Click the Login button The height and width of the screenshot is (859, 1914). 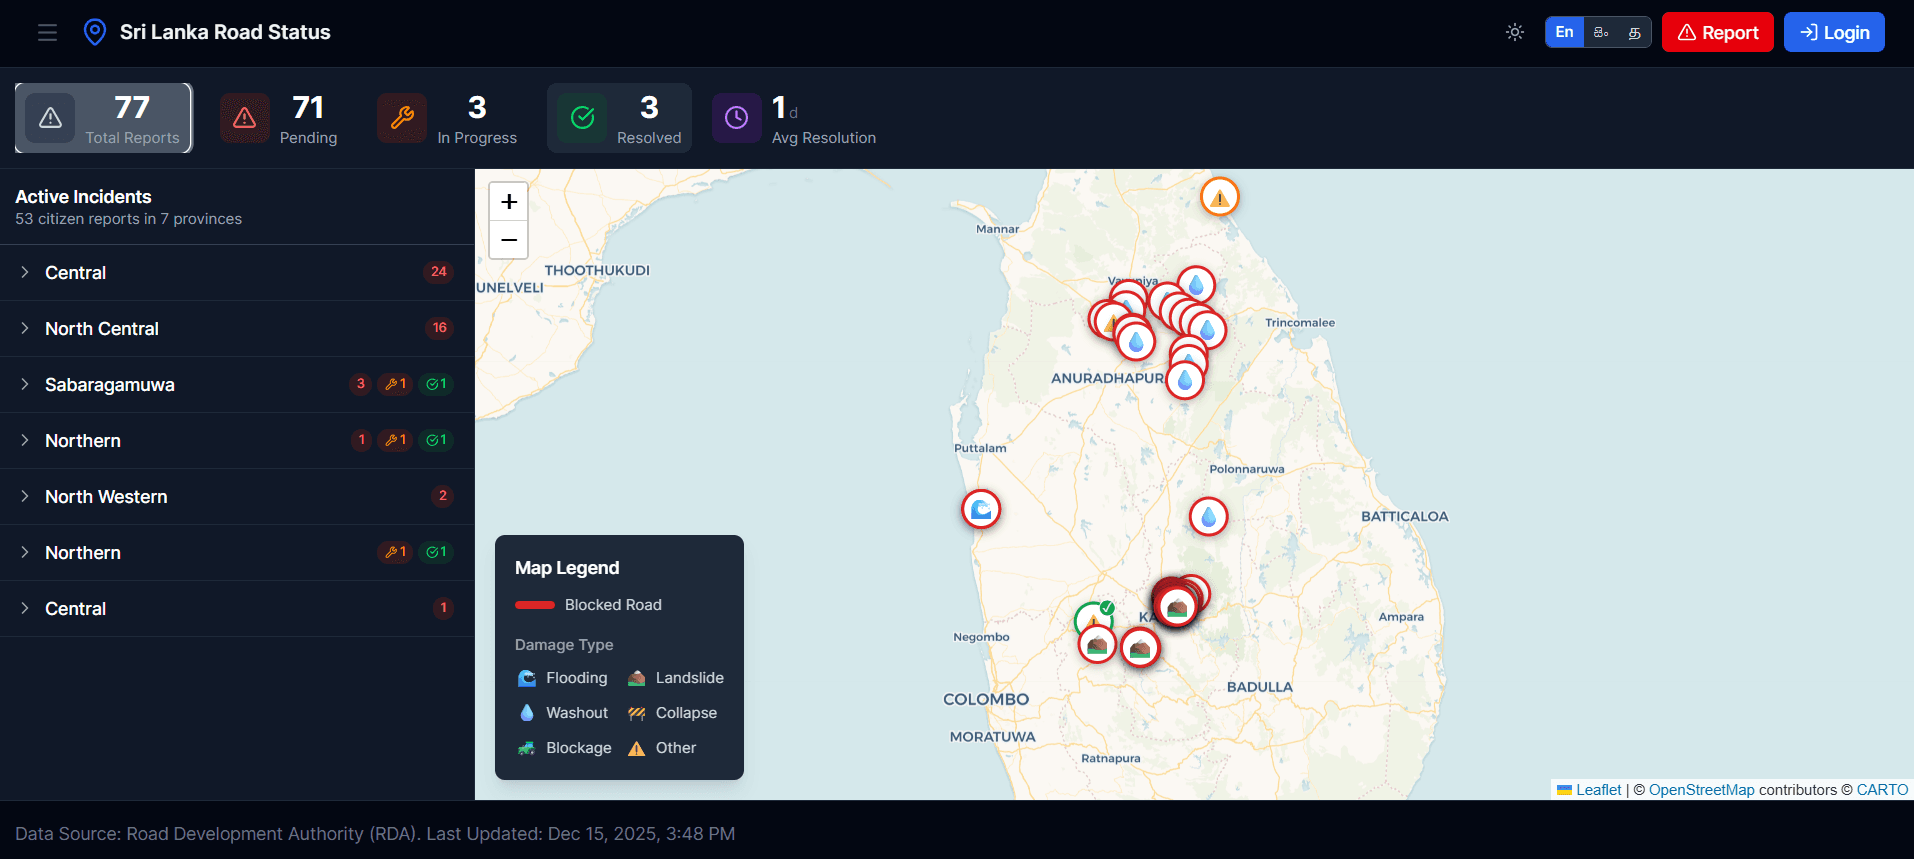(1834, 32)
